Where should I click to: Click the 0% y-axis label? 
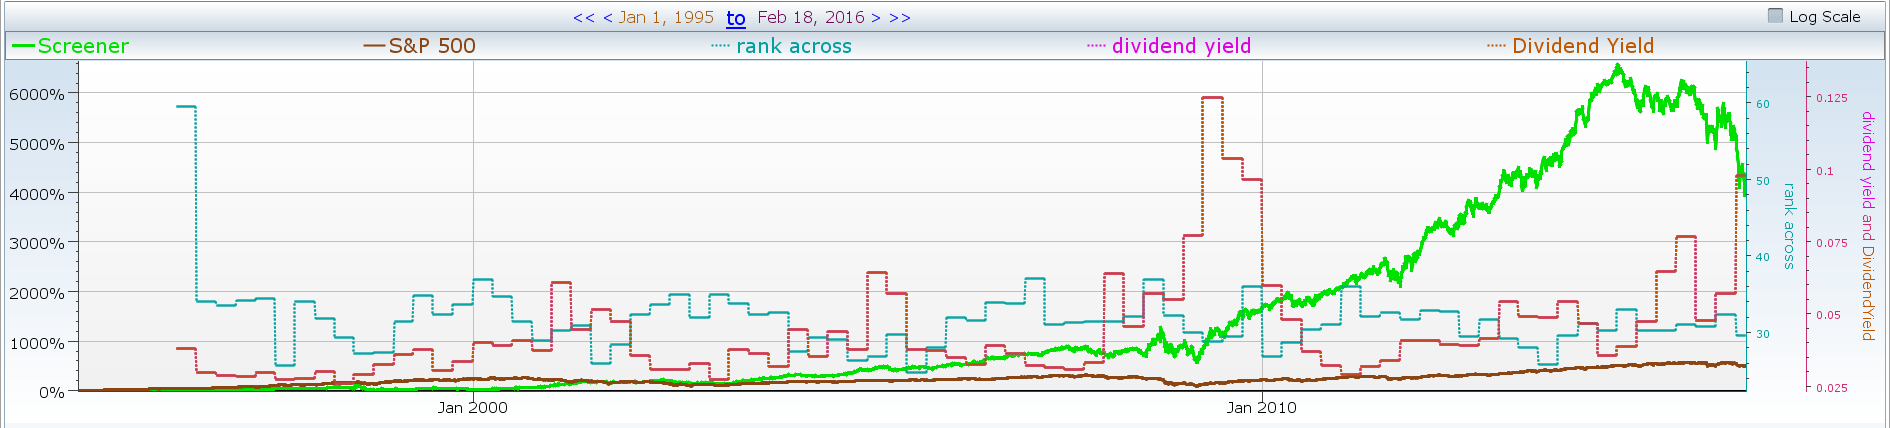pyautogui.click(x=52, y=392)
